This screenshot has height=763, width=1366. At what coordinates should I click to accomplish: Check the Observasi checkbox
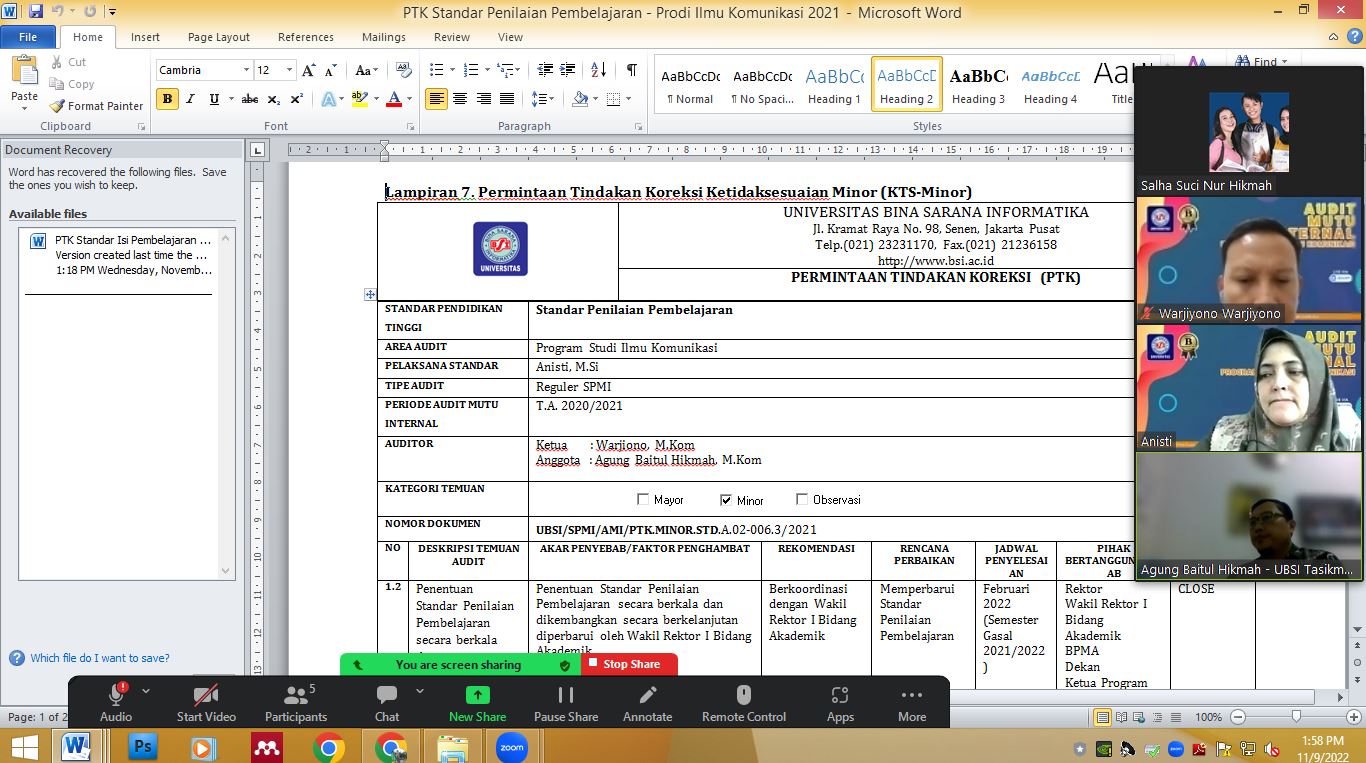(x=802, y=499)
